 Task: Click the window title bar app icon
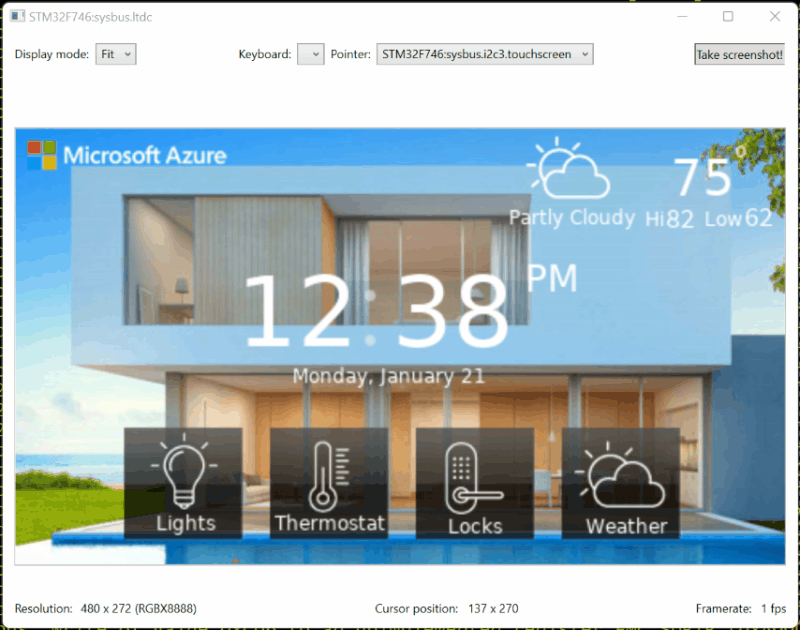pos(17,16)
